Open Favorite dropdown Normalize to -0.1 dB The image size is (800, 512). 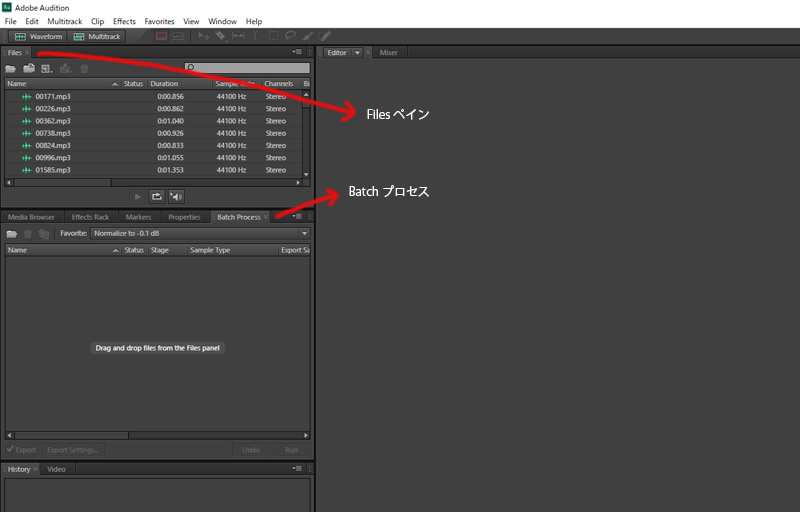pyautogui.click(x=200, y=233)
